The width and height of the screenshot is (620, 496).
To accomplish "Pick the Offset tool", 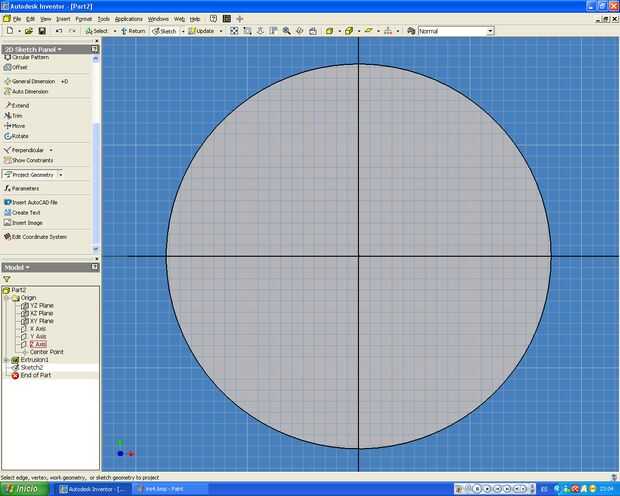I will click(x=19, y=67).
